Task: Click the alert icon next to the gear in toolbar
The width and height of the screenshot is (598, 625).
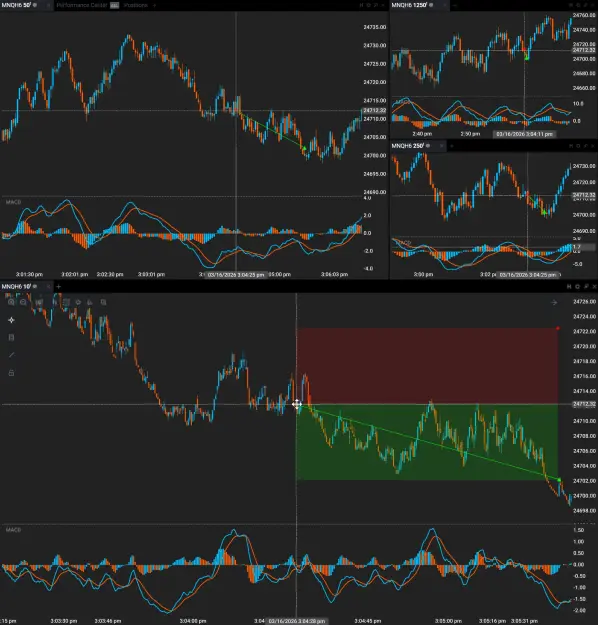Action: point(90,302)
